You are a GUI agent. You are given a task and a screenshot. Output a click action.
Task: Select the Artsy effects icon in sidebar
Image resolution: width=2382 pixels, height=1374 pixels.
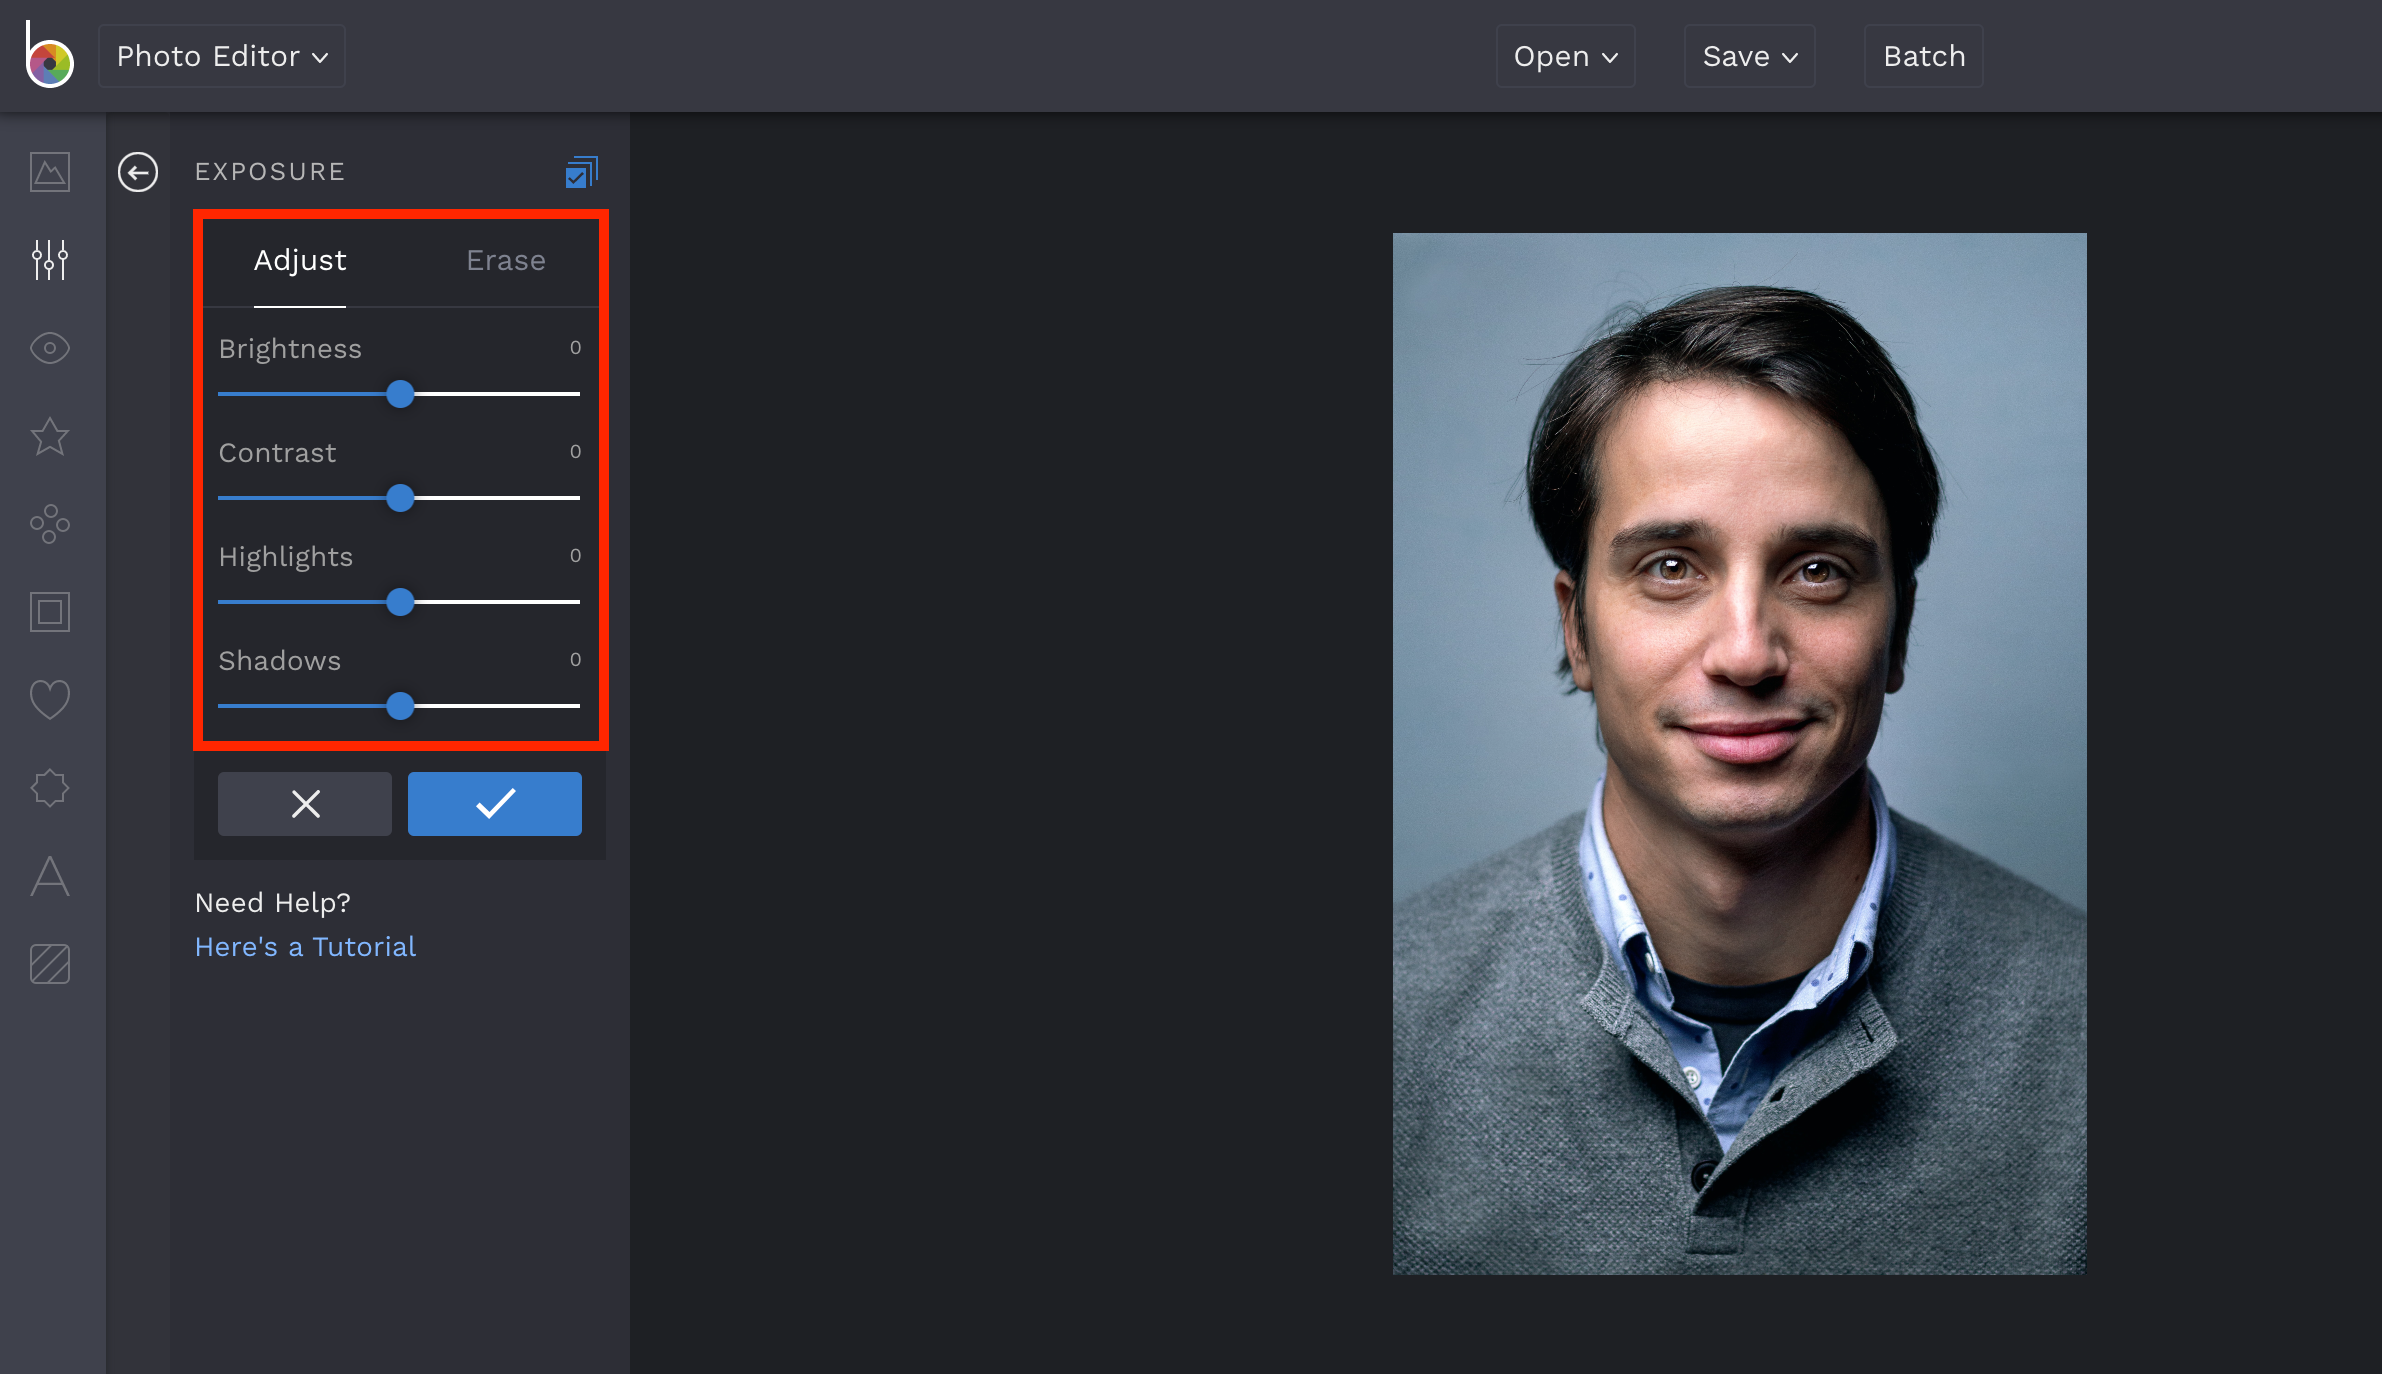(x=49, y=524)
